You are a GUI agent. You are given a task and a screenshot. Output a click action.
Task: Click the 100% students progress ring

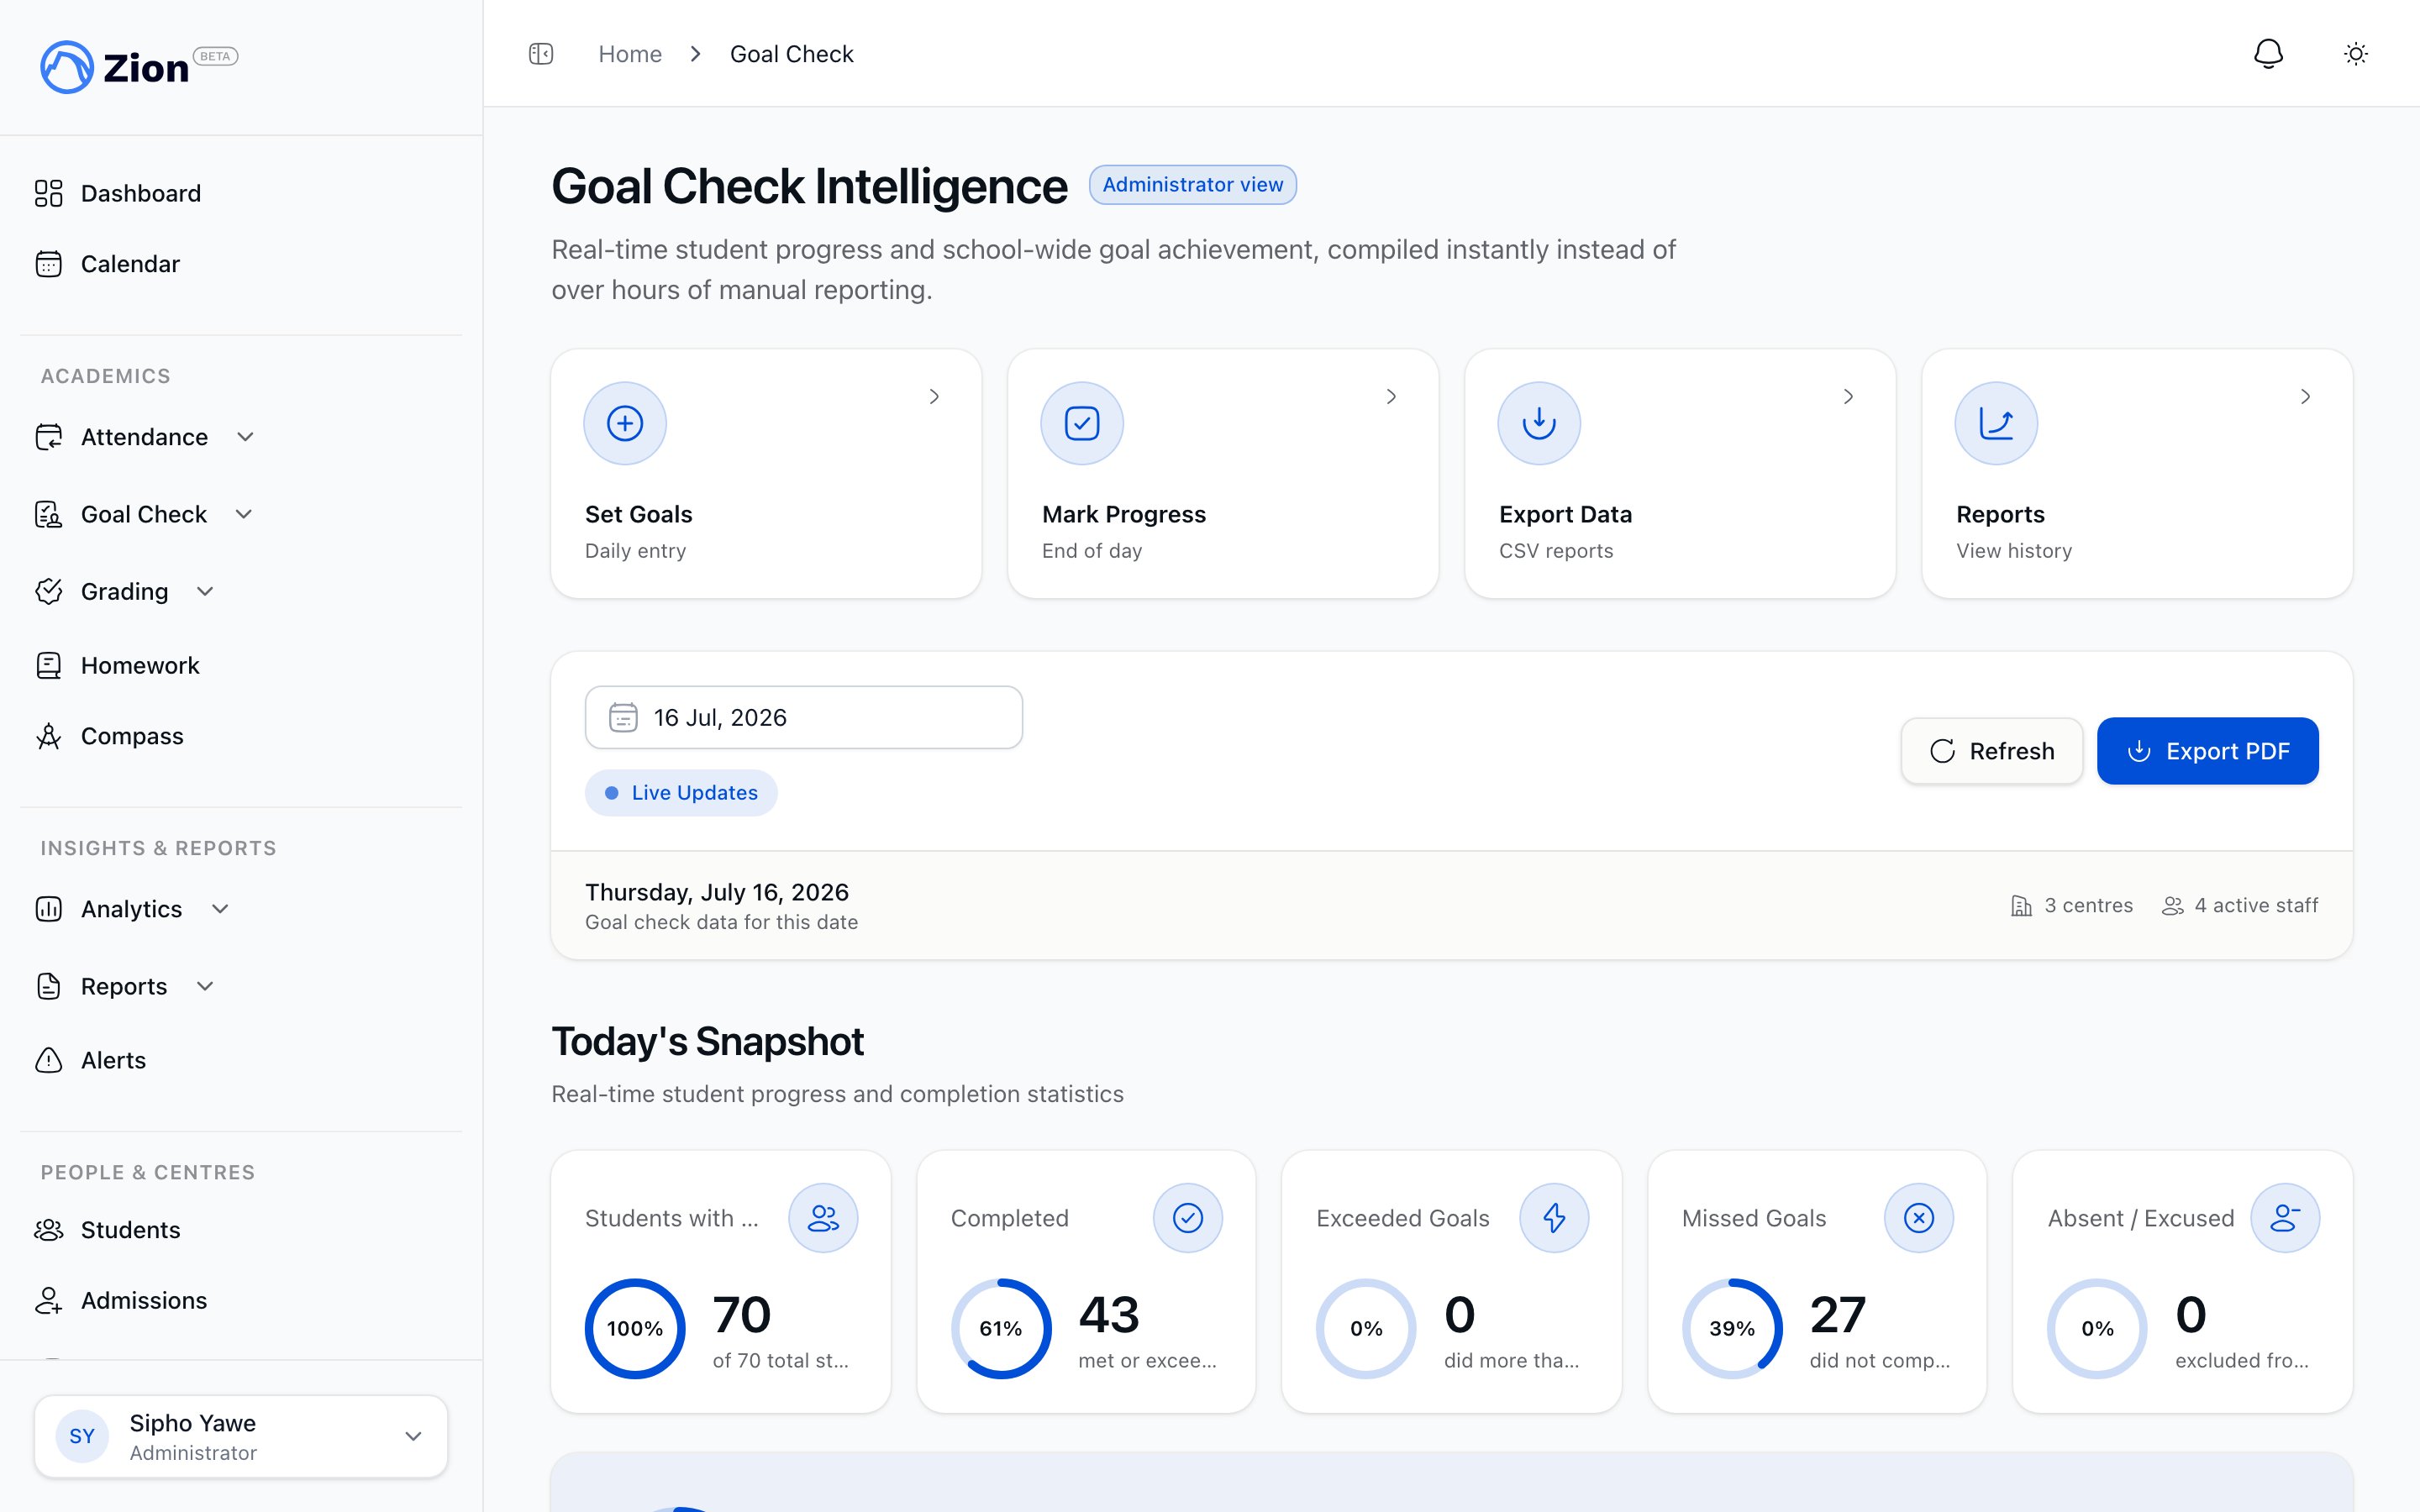[x=635, y=1329]
